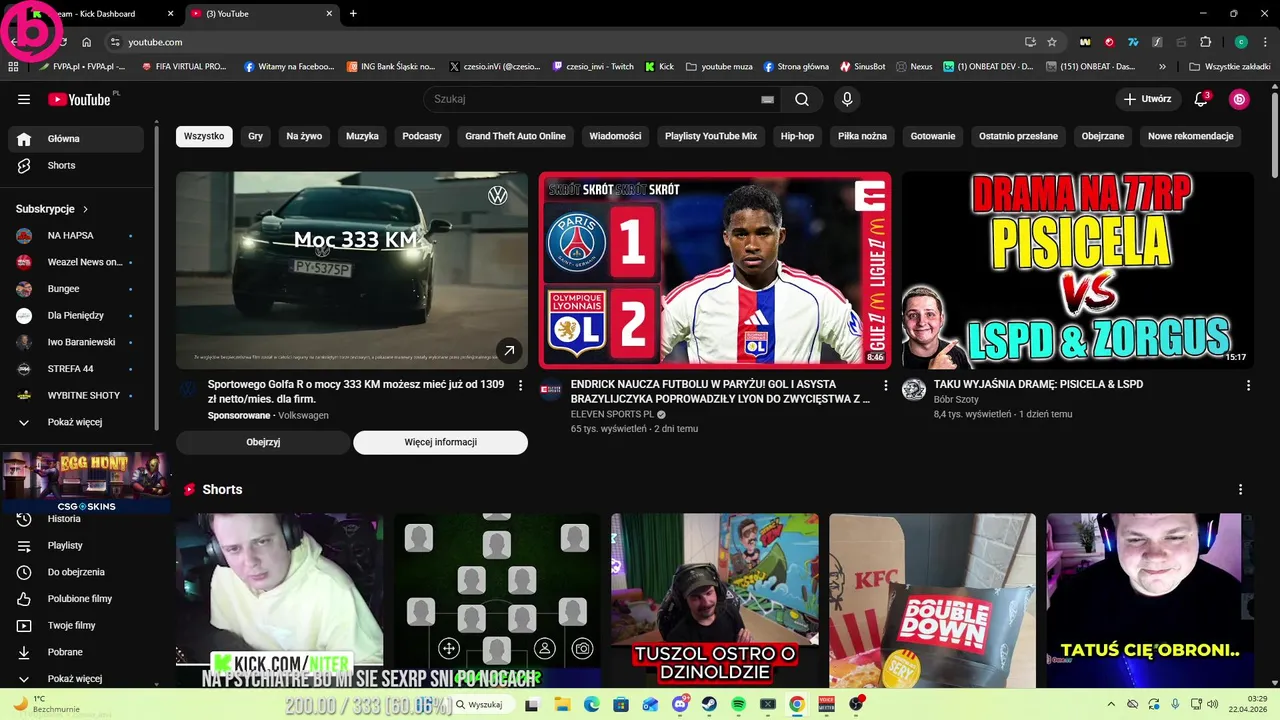This screenshot has height=720, width=1280.
Task: Select the Grand Theft Auto Online chip
Action: click(515, 136)
